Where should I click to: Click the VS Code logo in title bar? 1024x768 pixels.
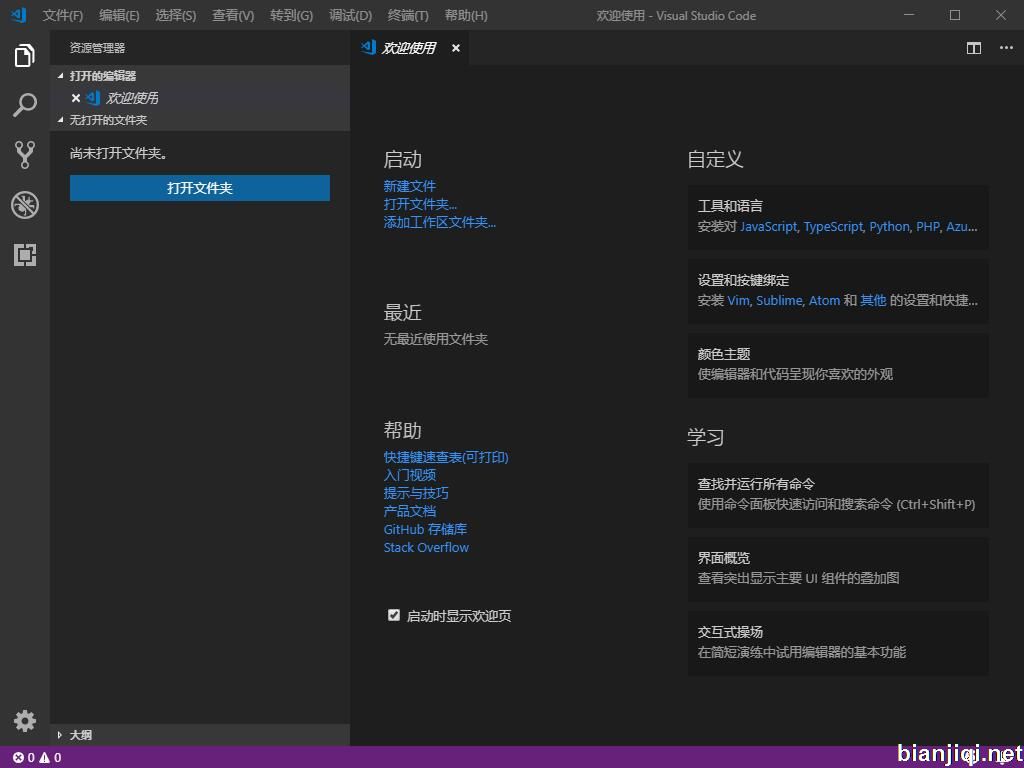[18, 14]
